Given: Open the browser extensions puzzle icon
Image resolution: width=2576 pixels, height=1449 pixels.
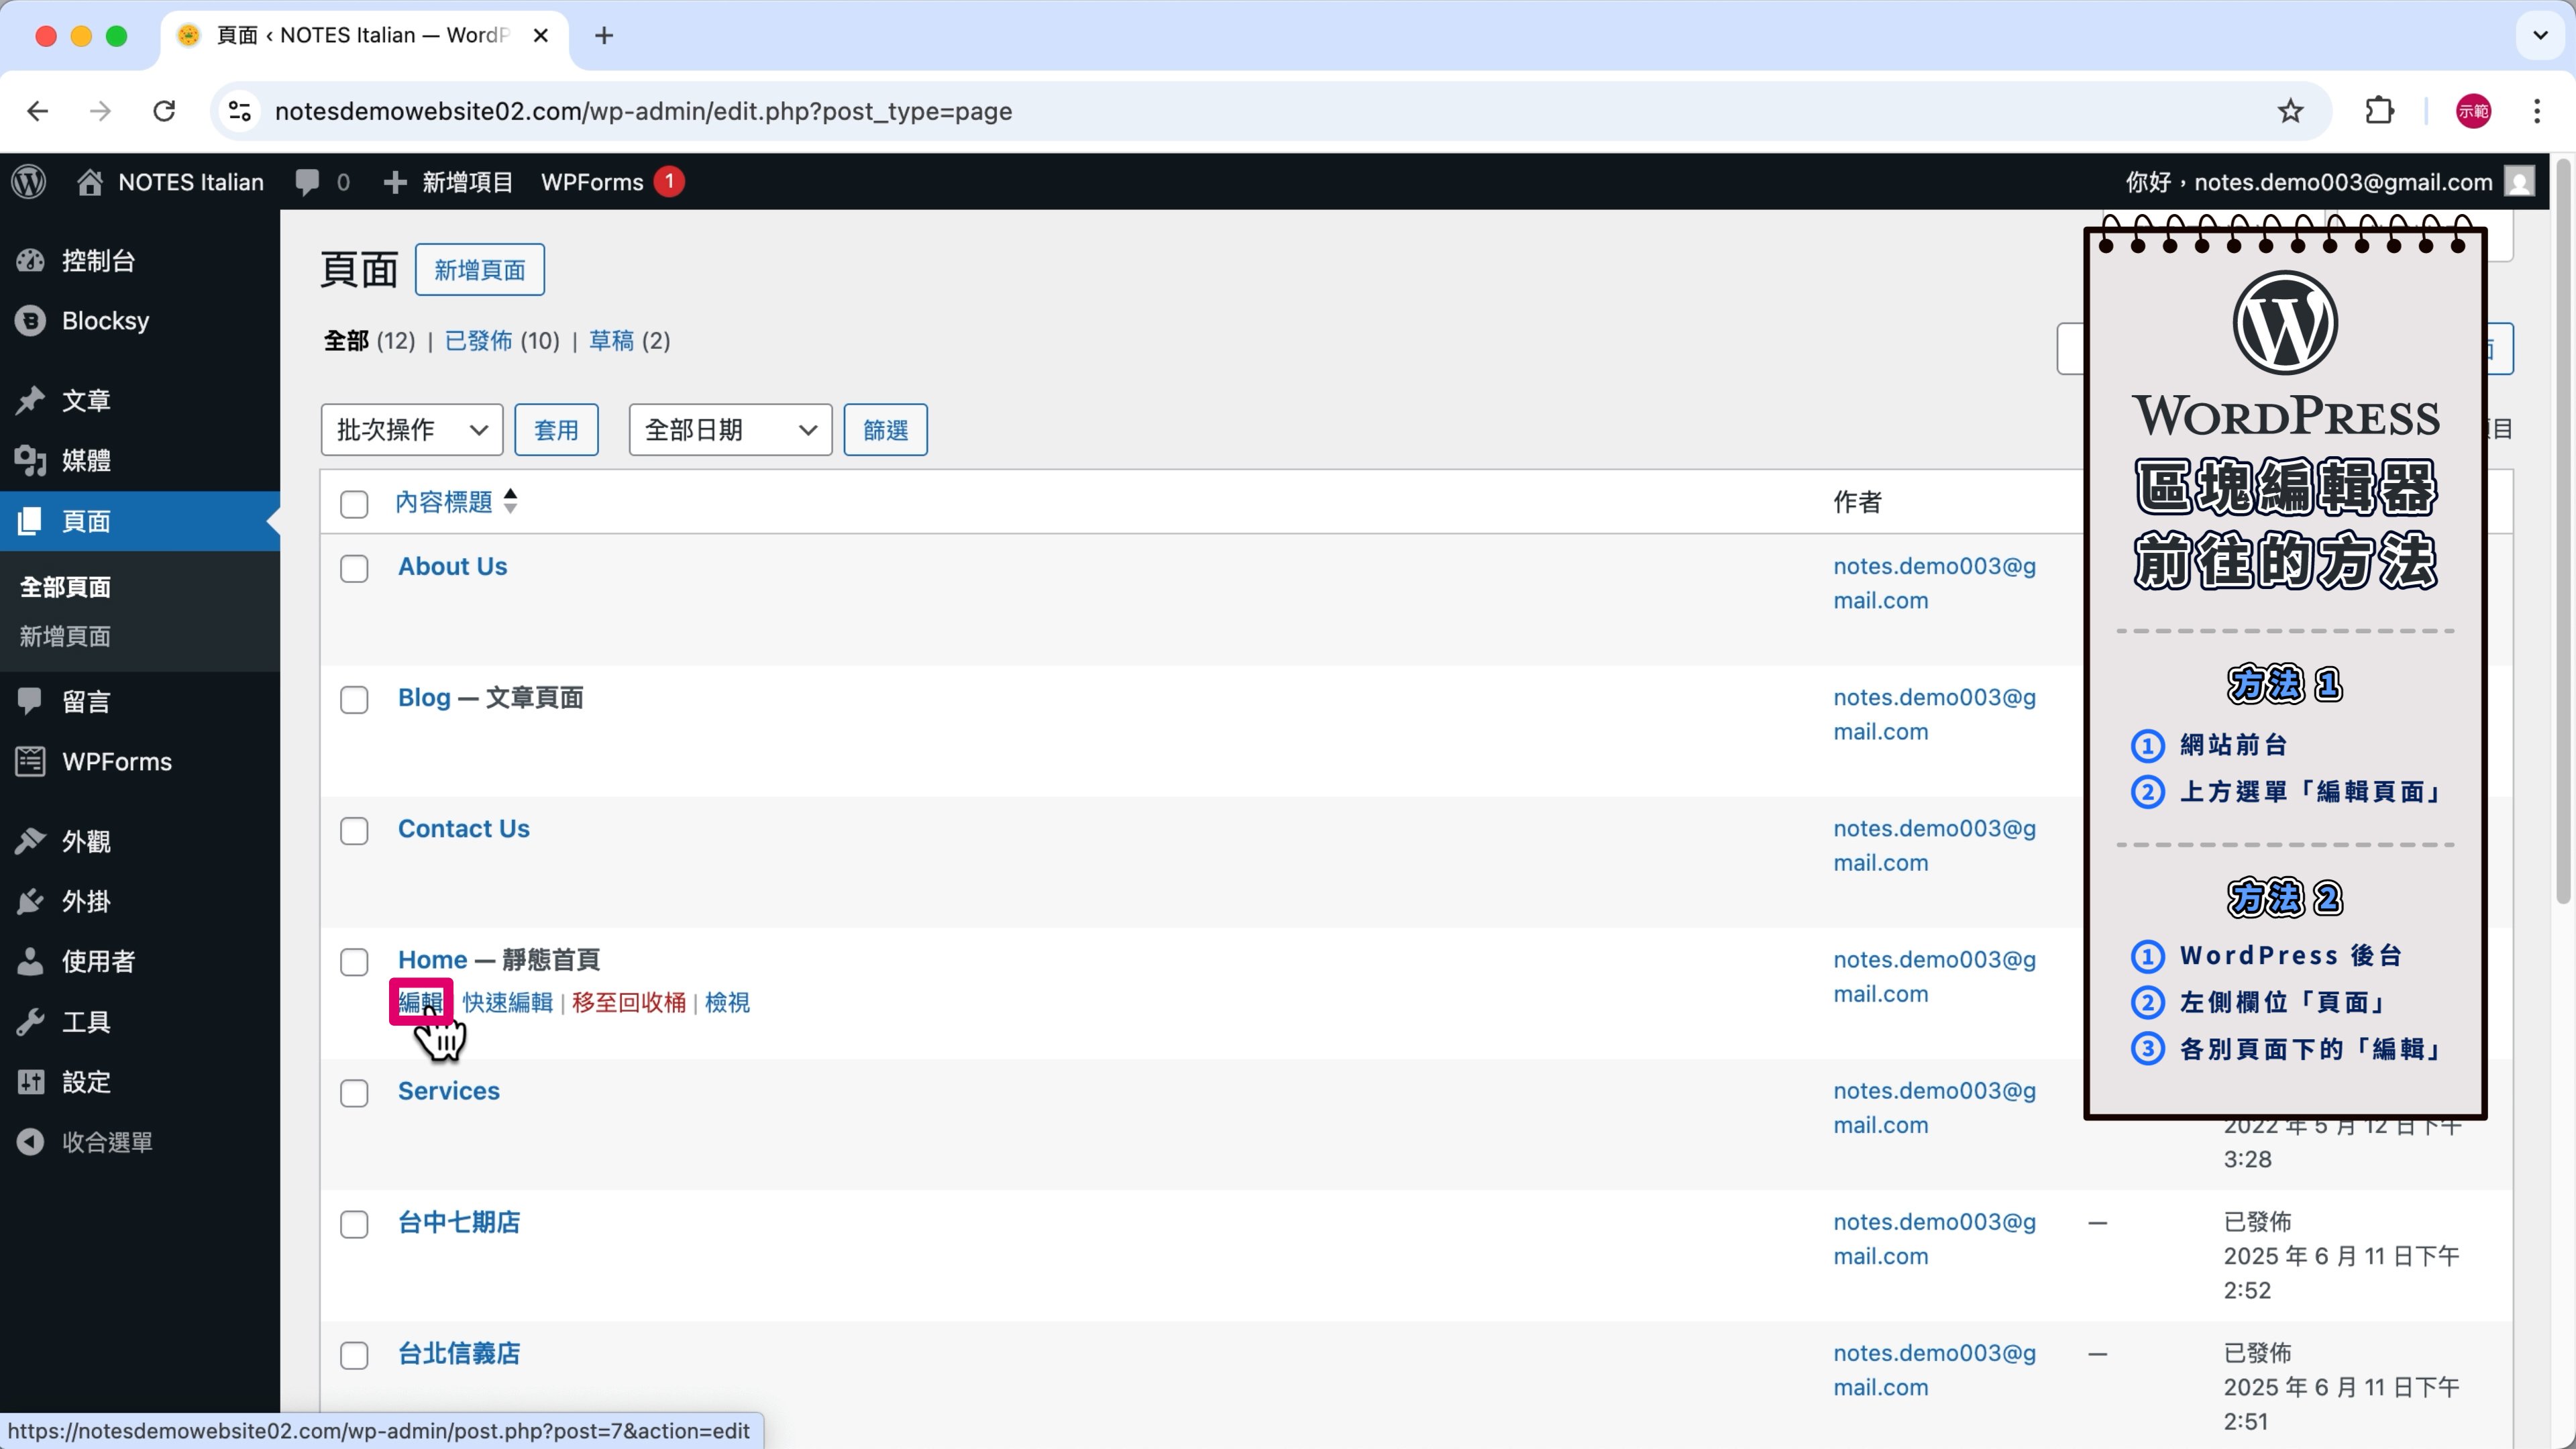Looking at the screenshot, I should [2379, 111].
